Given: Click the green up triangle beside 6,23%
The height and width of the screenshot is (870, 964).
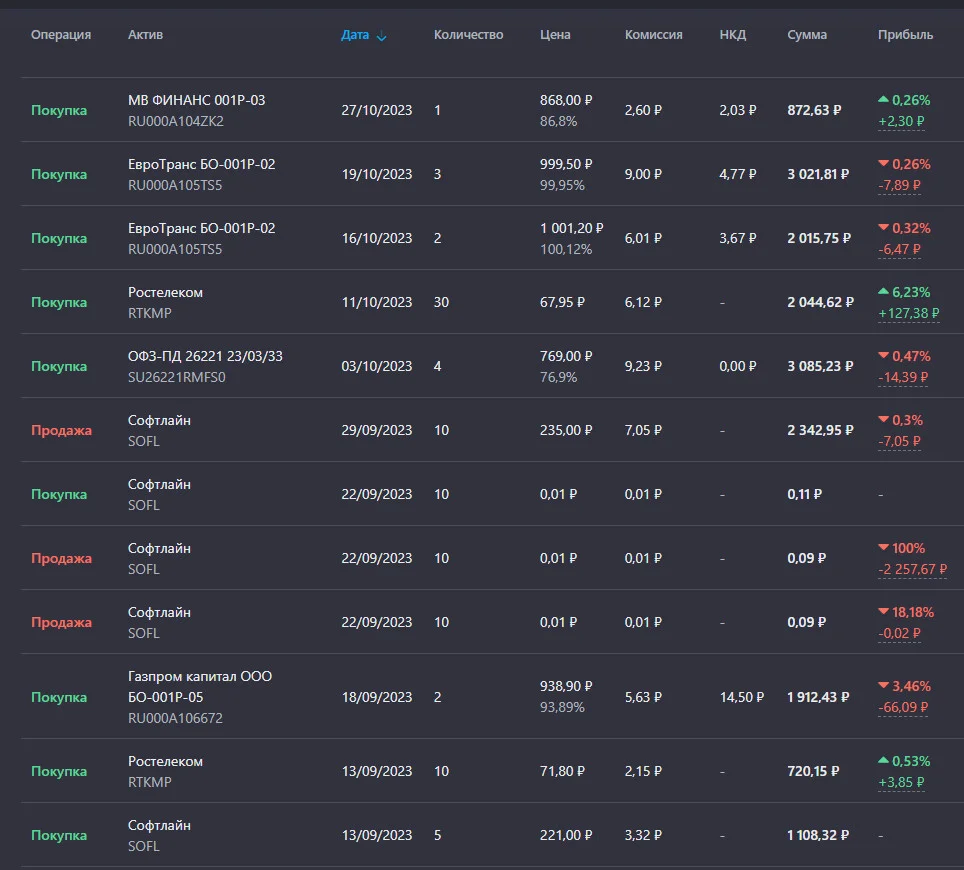Looking at the screenshot, I should (883, 291).
